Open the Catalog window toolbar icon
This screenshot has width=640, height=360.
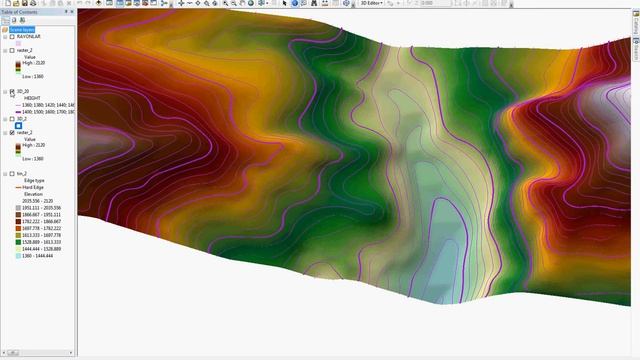tap(128, 3)
